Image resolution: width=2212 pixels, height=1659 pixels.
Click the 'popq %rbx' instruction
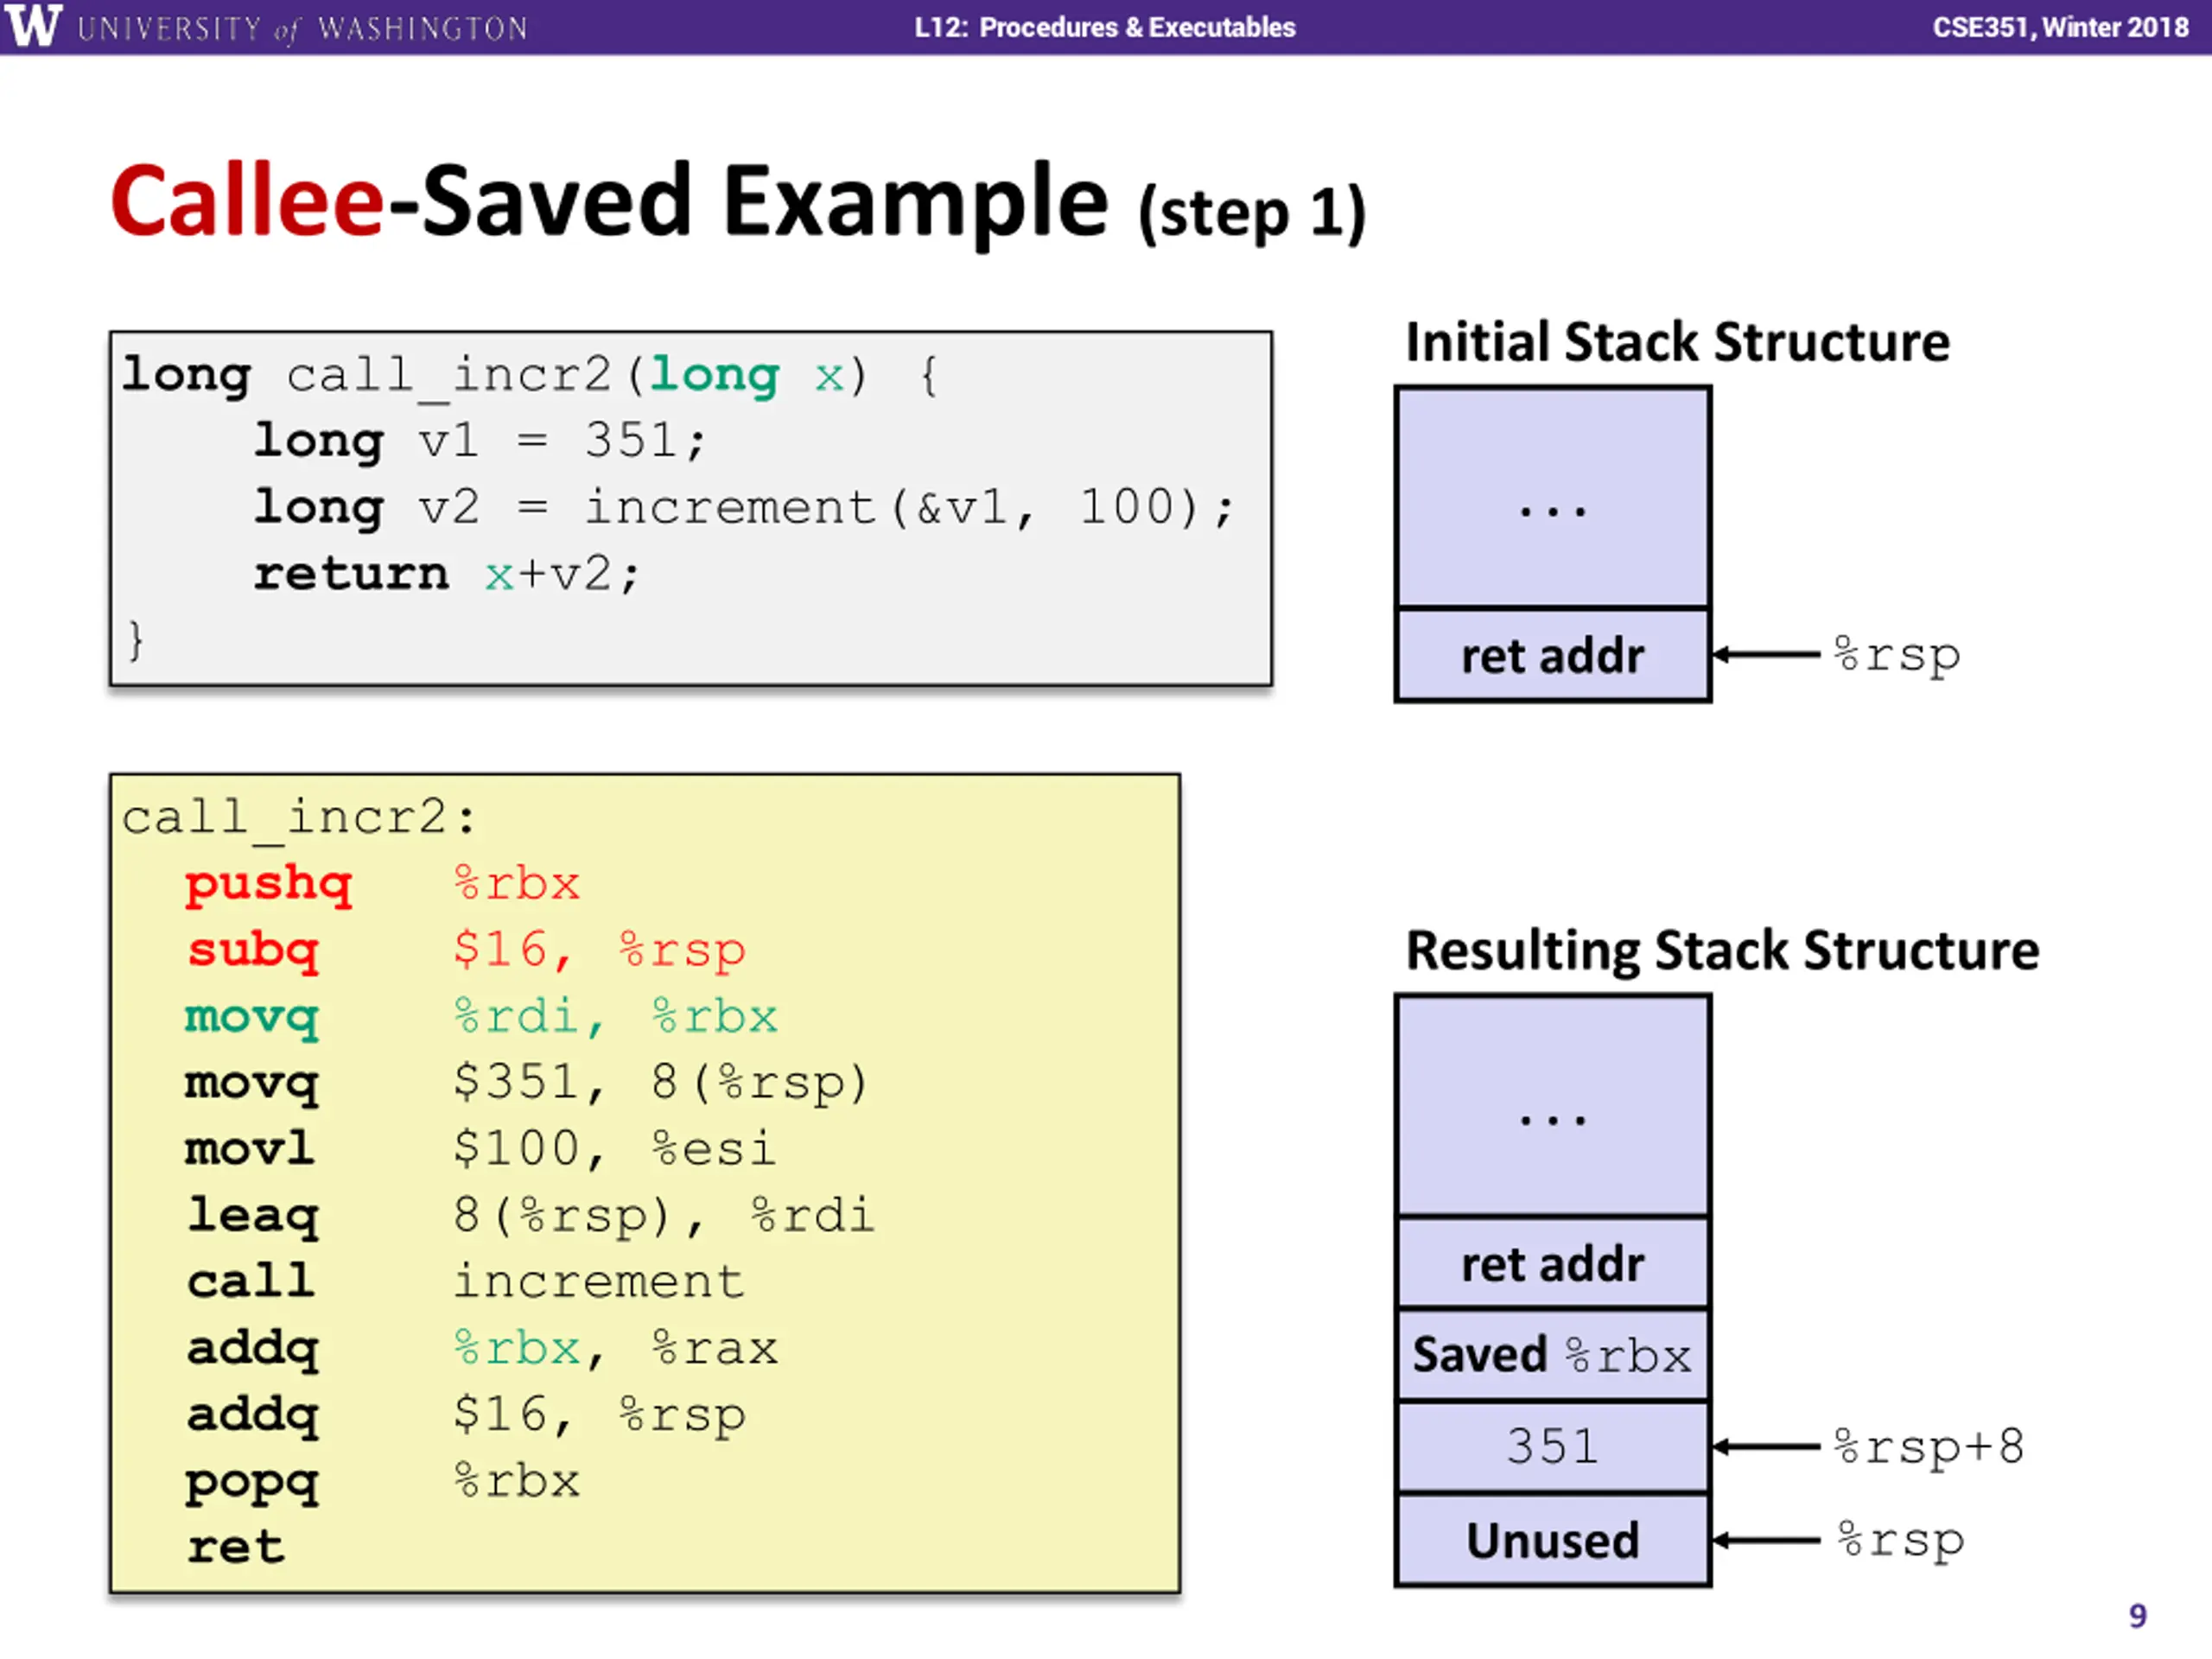[x=383, y=1483]
